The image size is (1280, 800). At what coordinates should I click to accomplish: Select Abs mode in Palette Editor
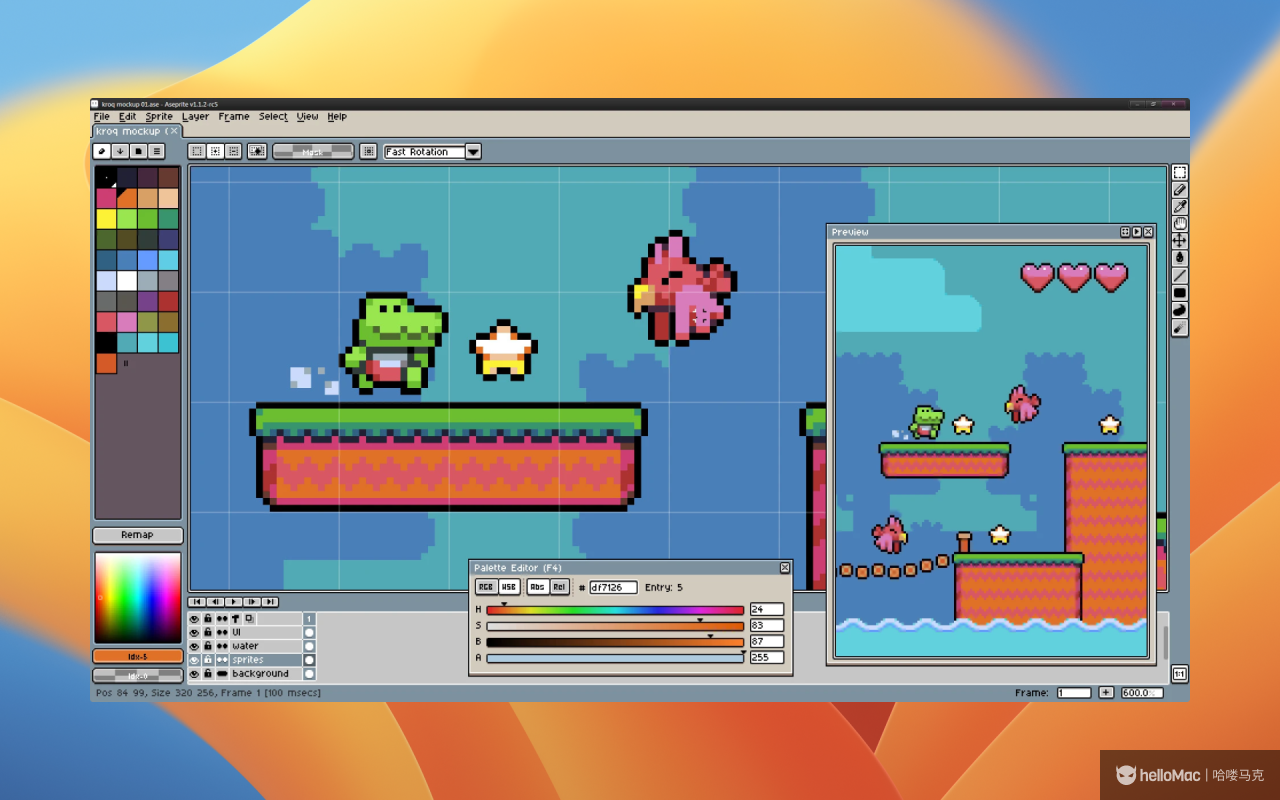point(538,587)
